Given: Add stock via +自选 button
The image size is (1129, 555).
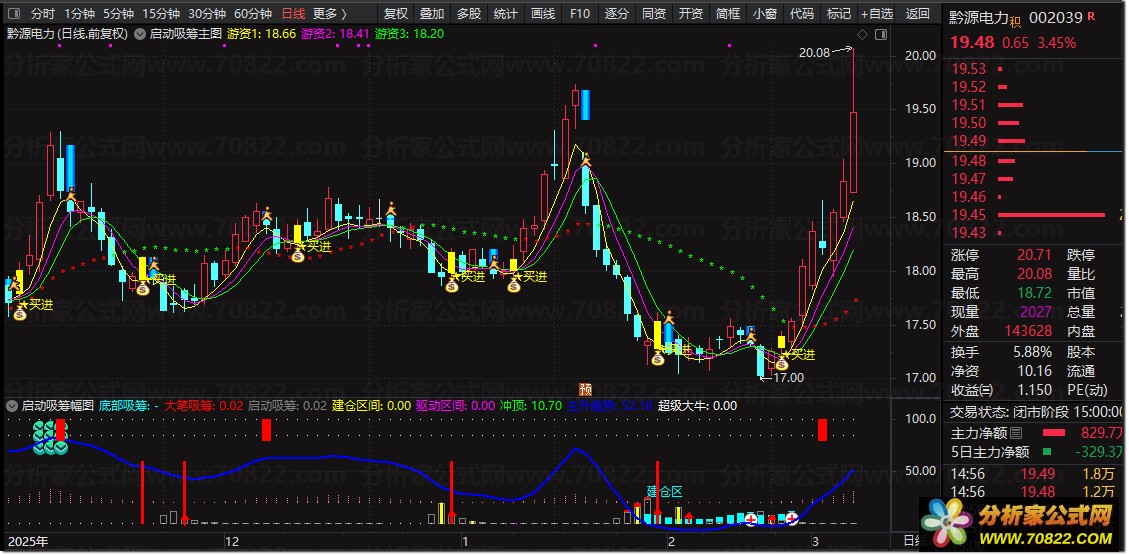Looking at the screenshot, I should (877, 14).
